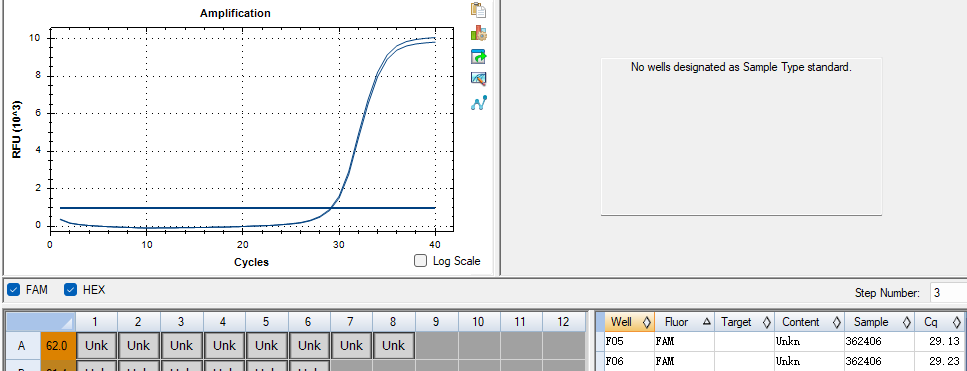Viewport: 967px width, 371px height.
Task: Select plate column 7 header
Action: 352,322
